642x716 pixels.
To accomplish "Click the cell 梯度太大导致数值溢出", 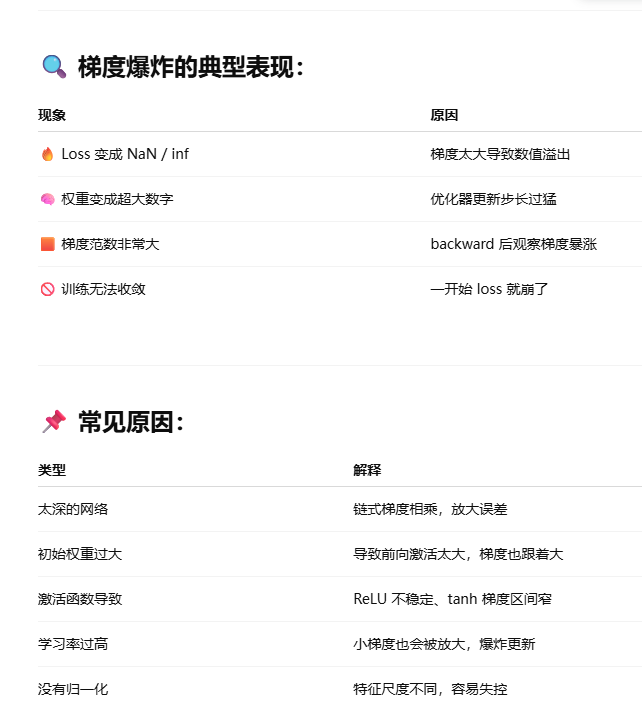I will pos(500,154).
